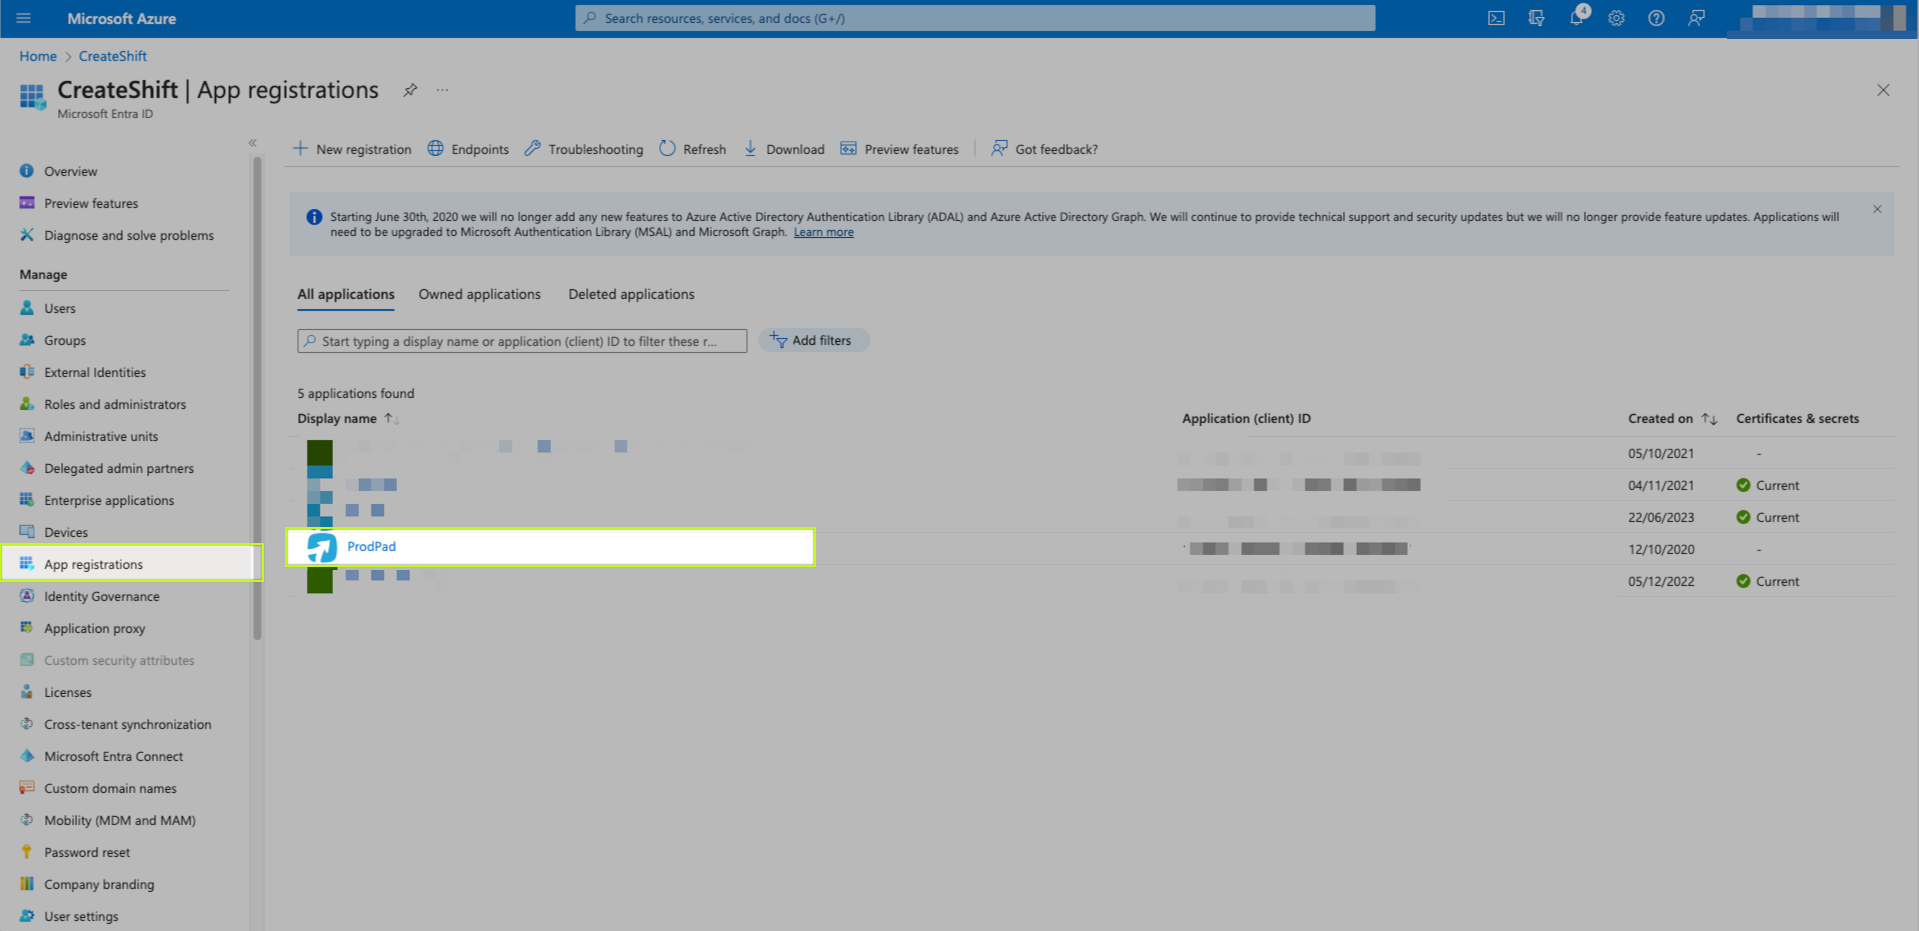Open Mobility (MDM and MAM)
This screenshot has height=931, width=1919.
point(119,820)
